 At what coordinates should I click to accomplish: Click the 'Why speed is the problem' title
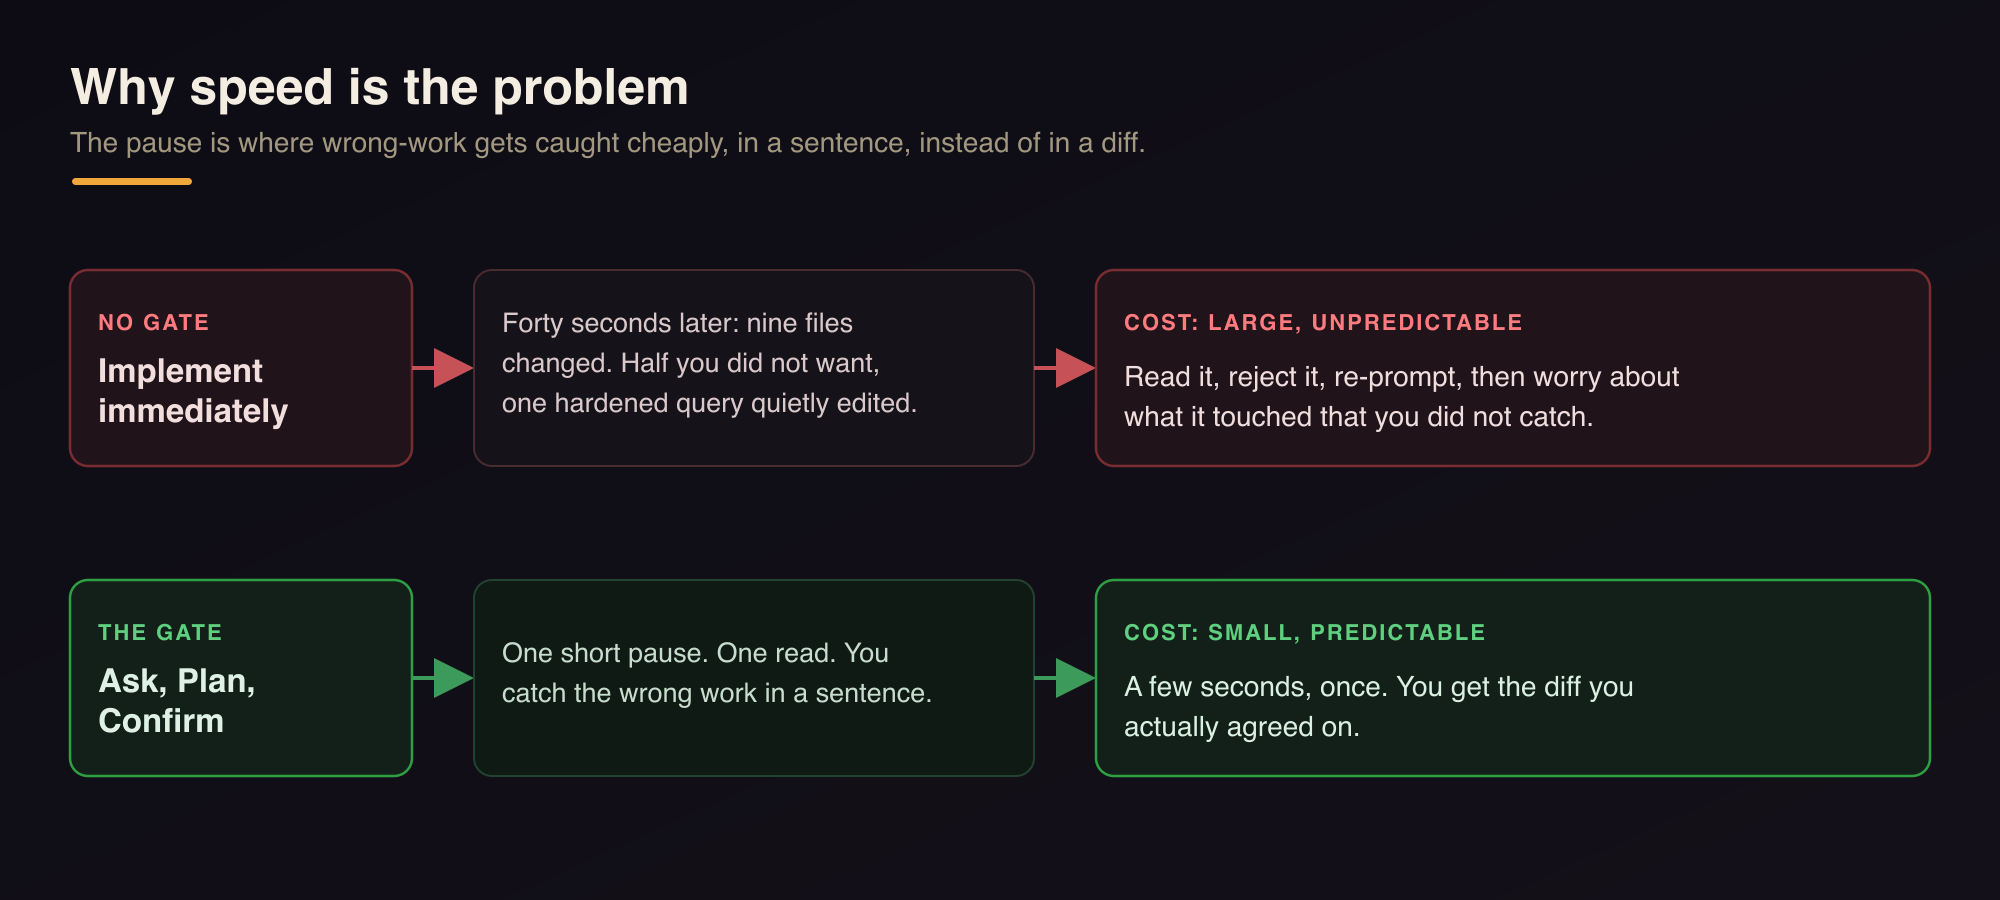(380, 87)
